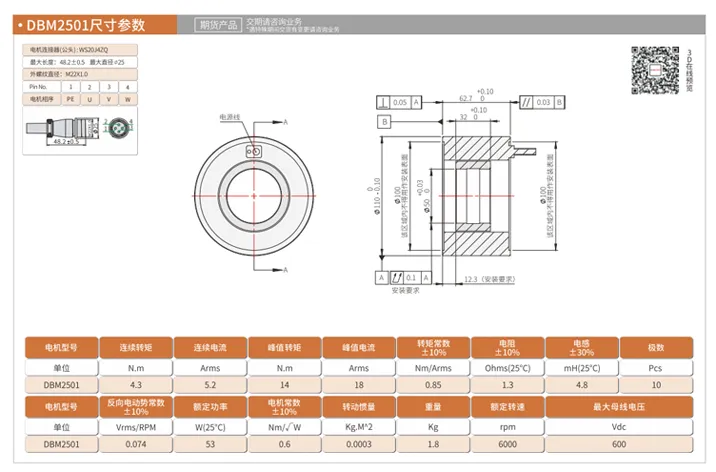The height and width of the screenshot is (472, 716).
Task: Click the runout tolerance frame 0.1 A
Action: click(x=405, y=277)
